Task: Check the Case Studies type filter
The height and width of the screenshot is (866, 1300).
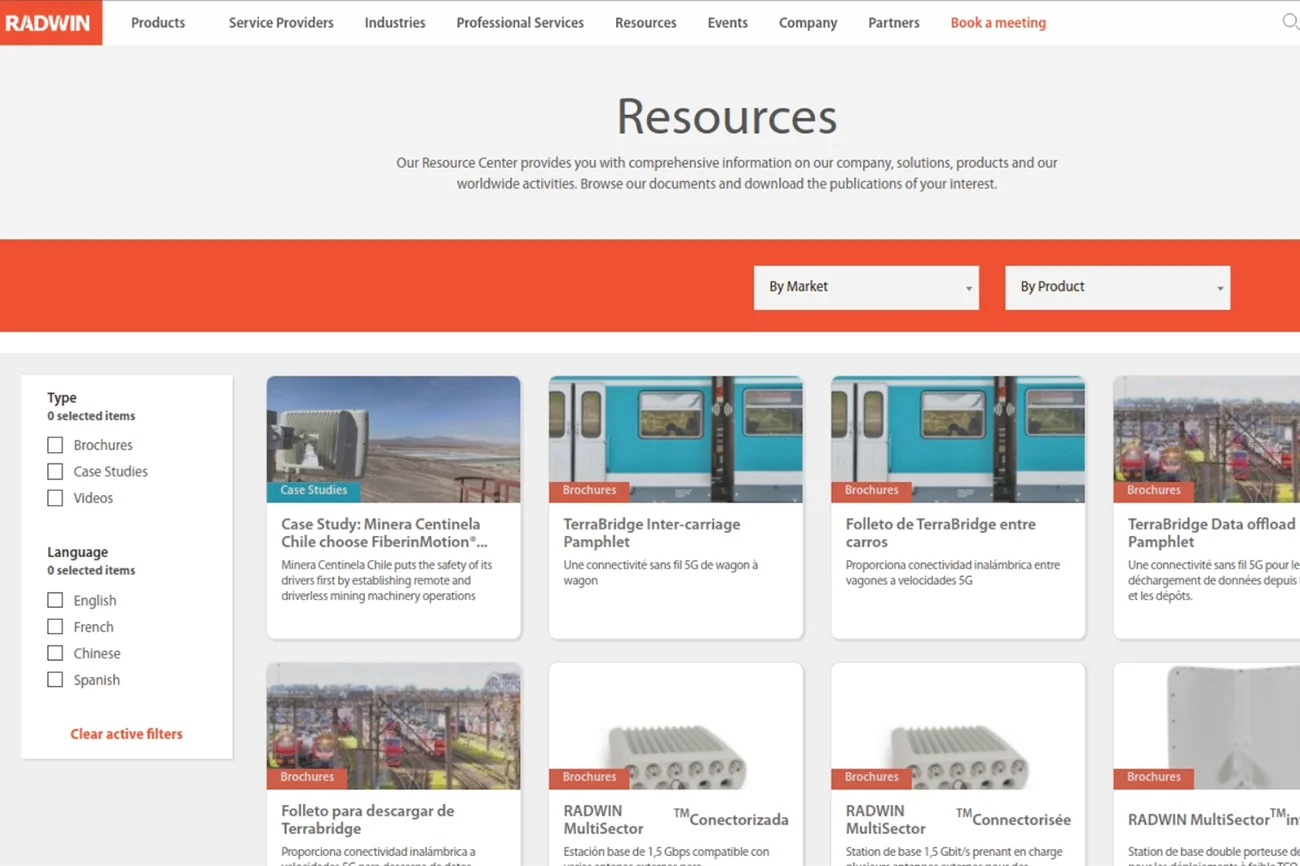Action: click(55, 471)
